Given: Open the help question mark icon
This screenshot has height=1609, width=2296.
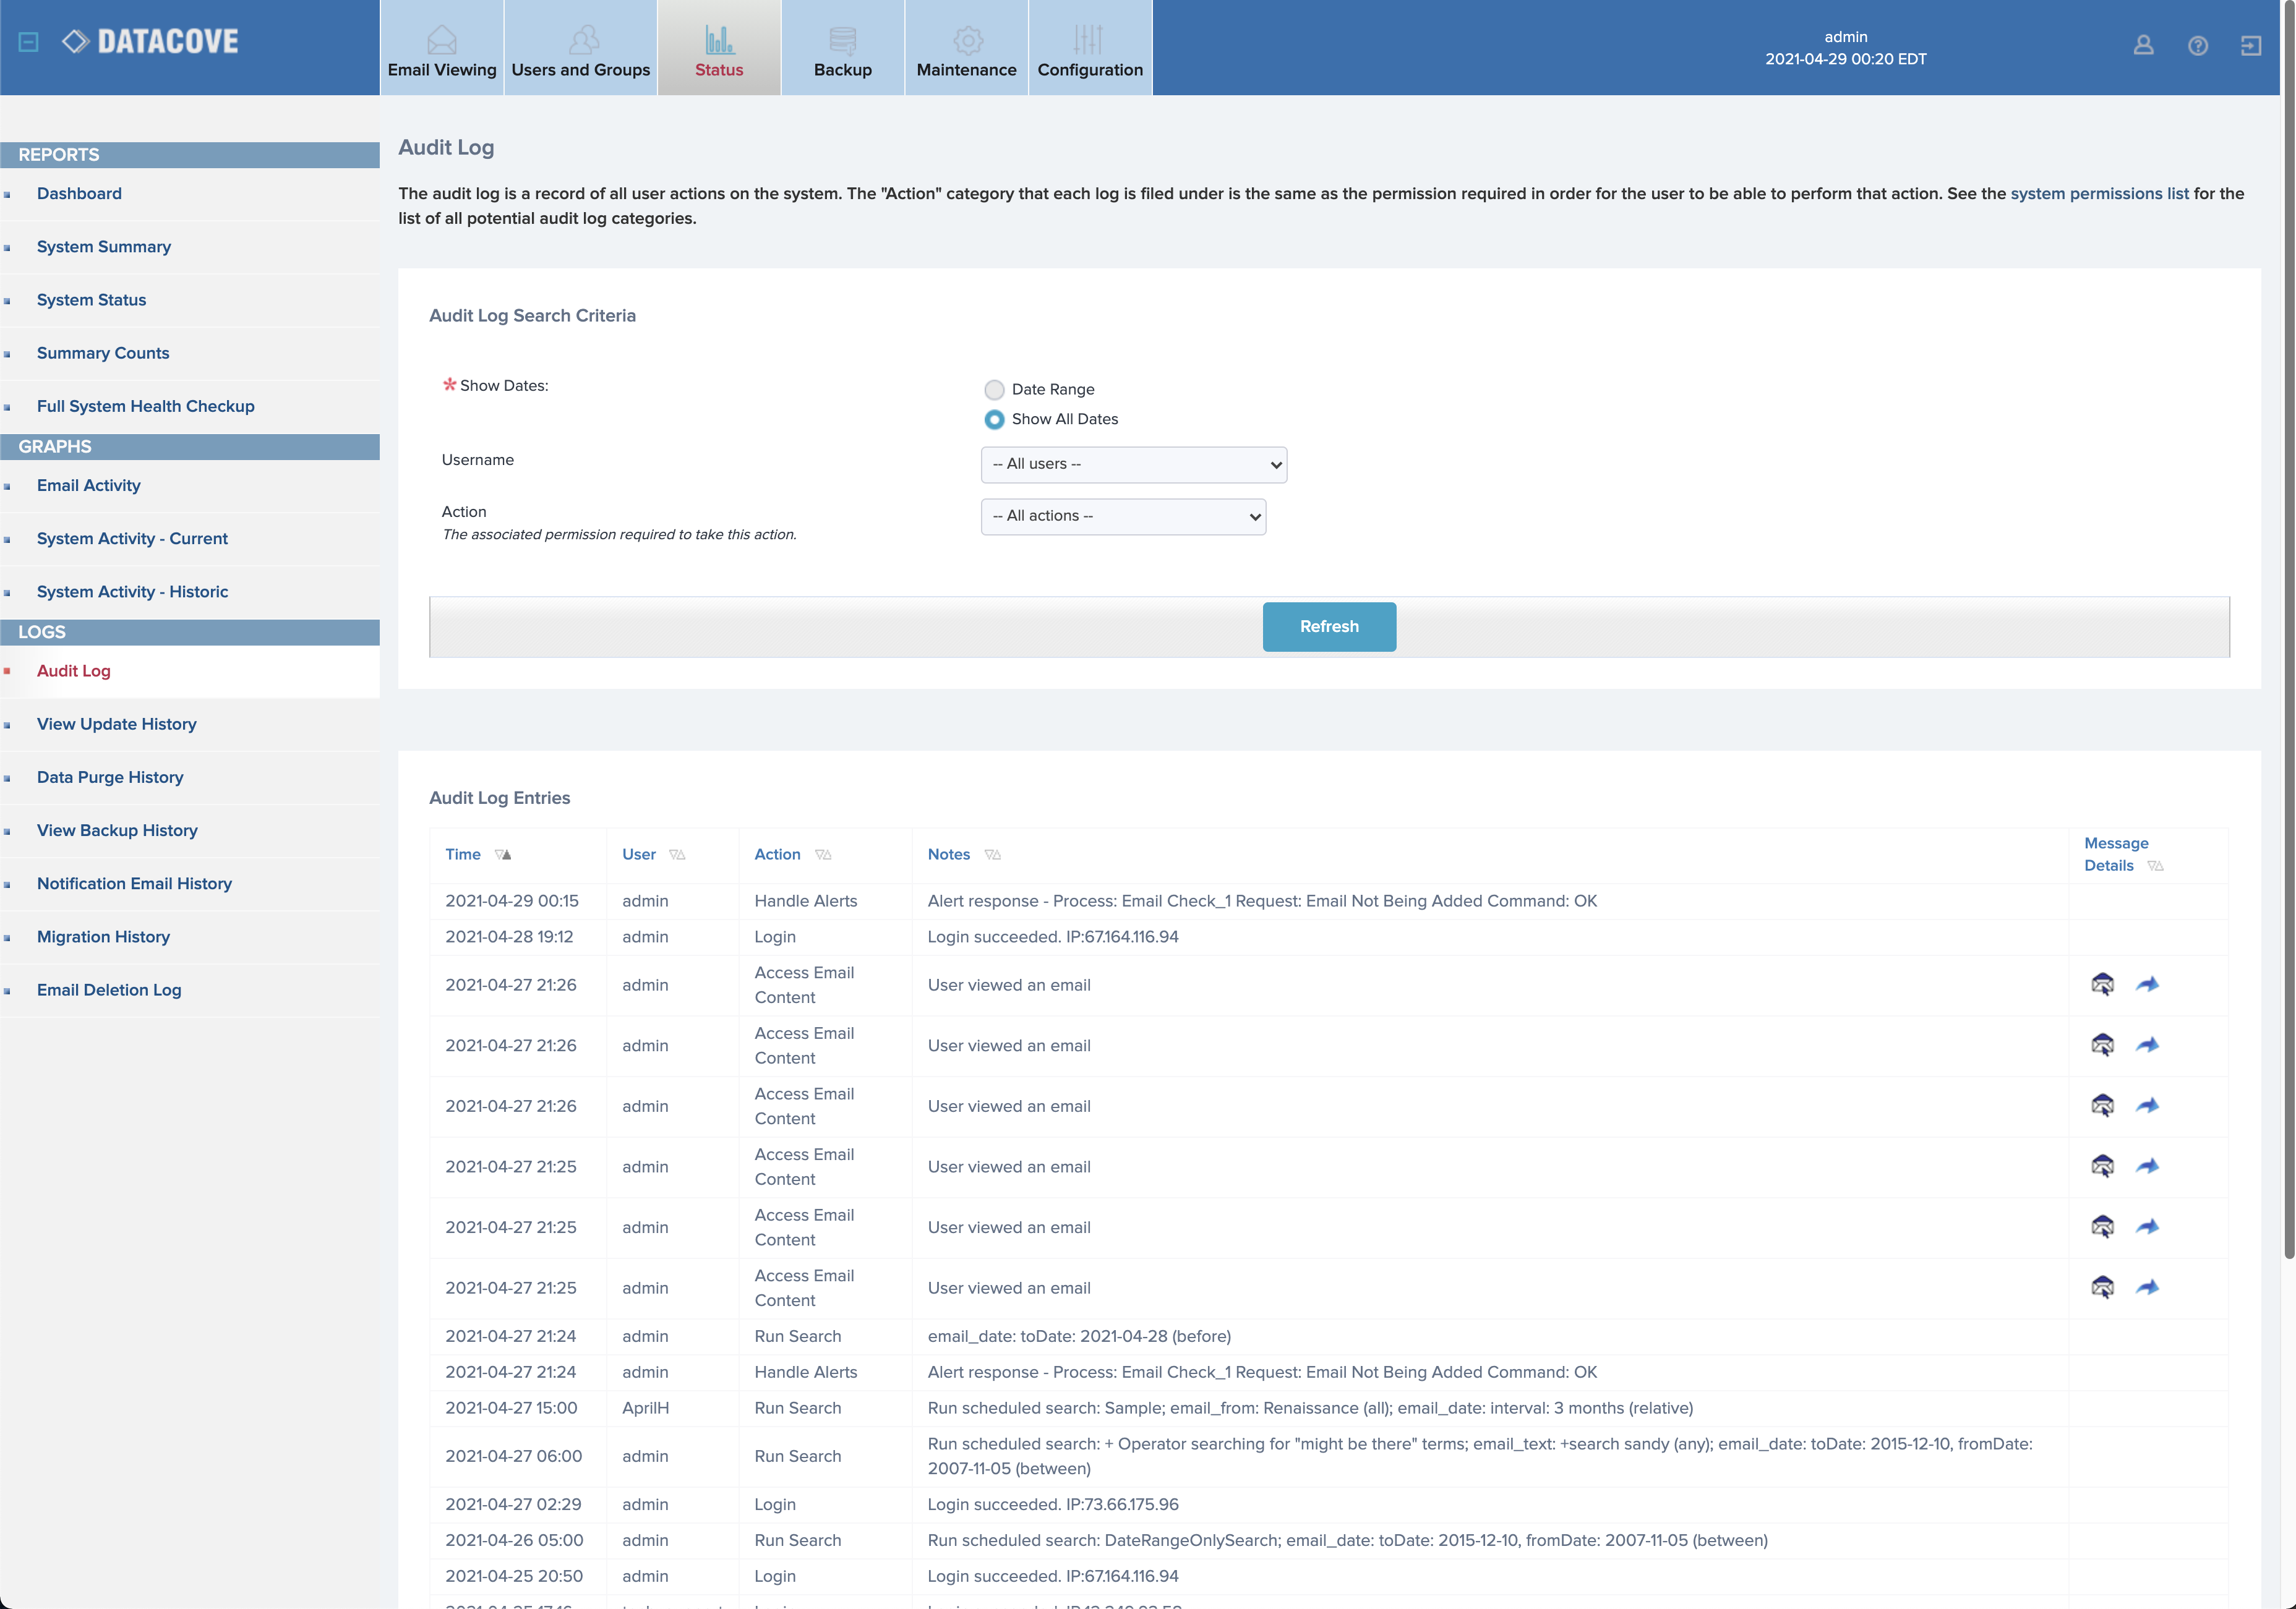Looking at the screenshot, I should click(x=2197, y=46).
